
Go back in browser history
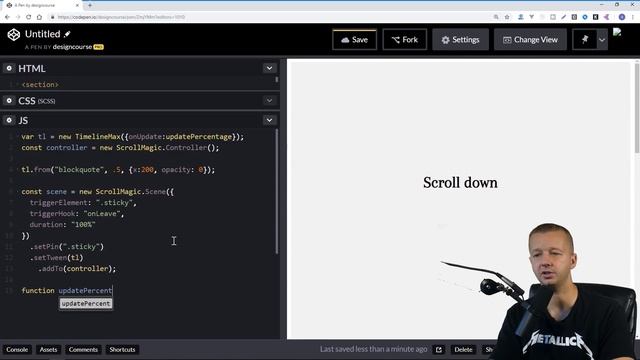(x=7, y=17)
